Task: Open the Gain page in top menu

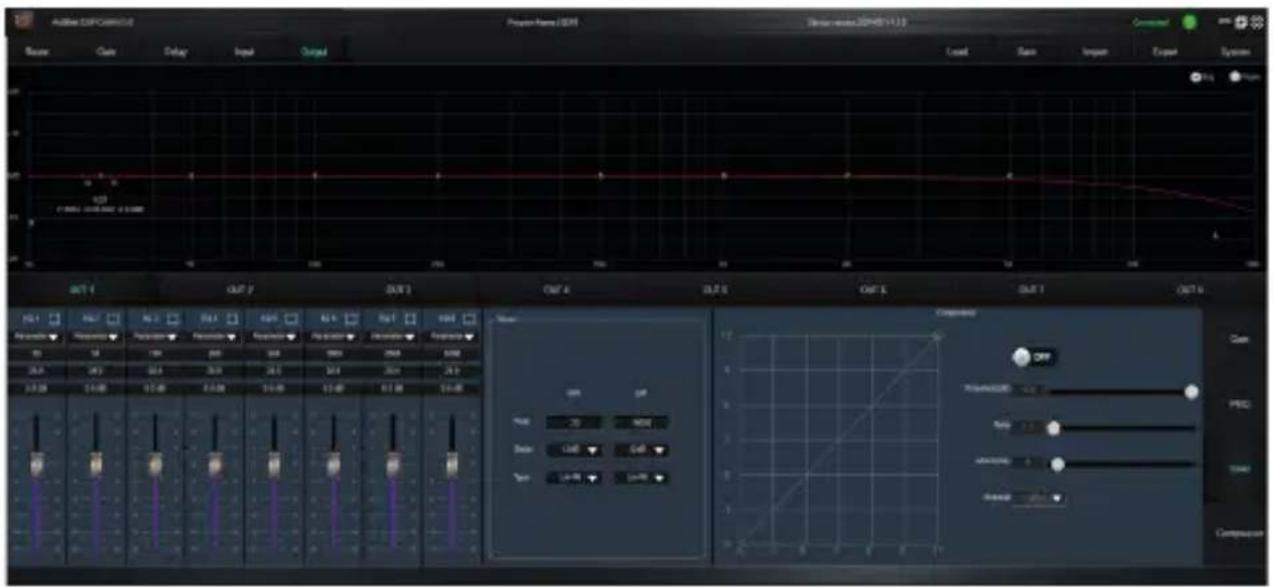Action: tap(105, 51)
